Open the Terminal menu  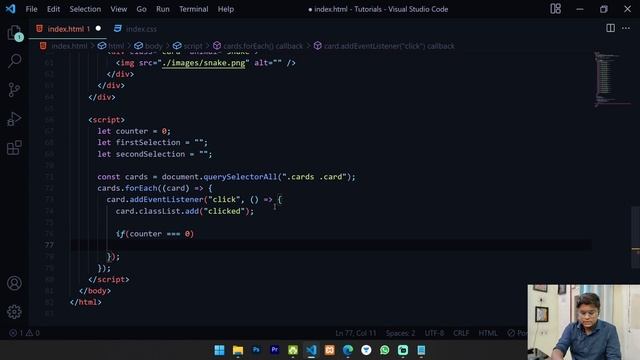click(x=193, y=9)
